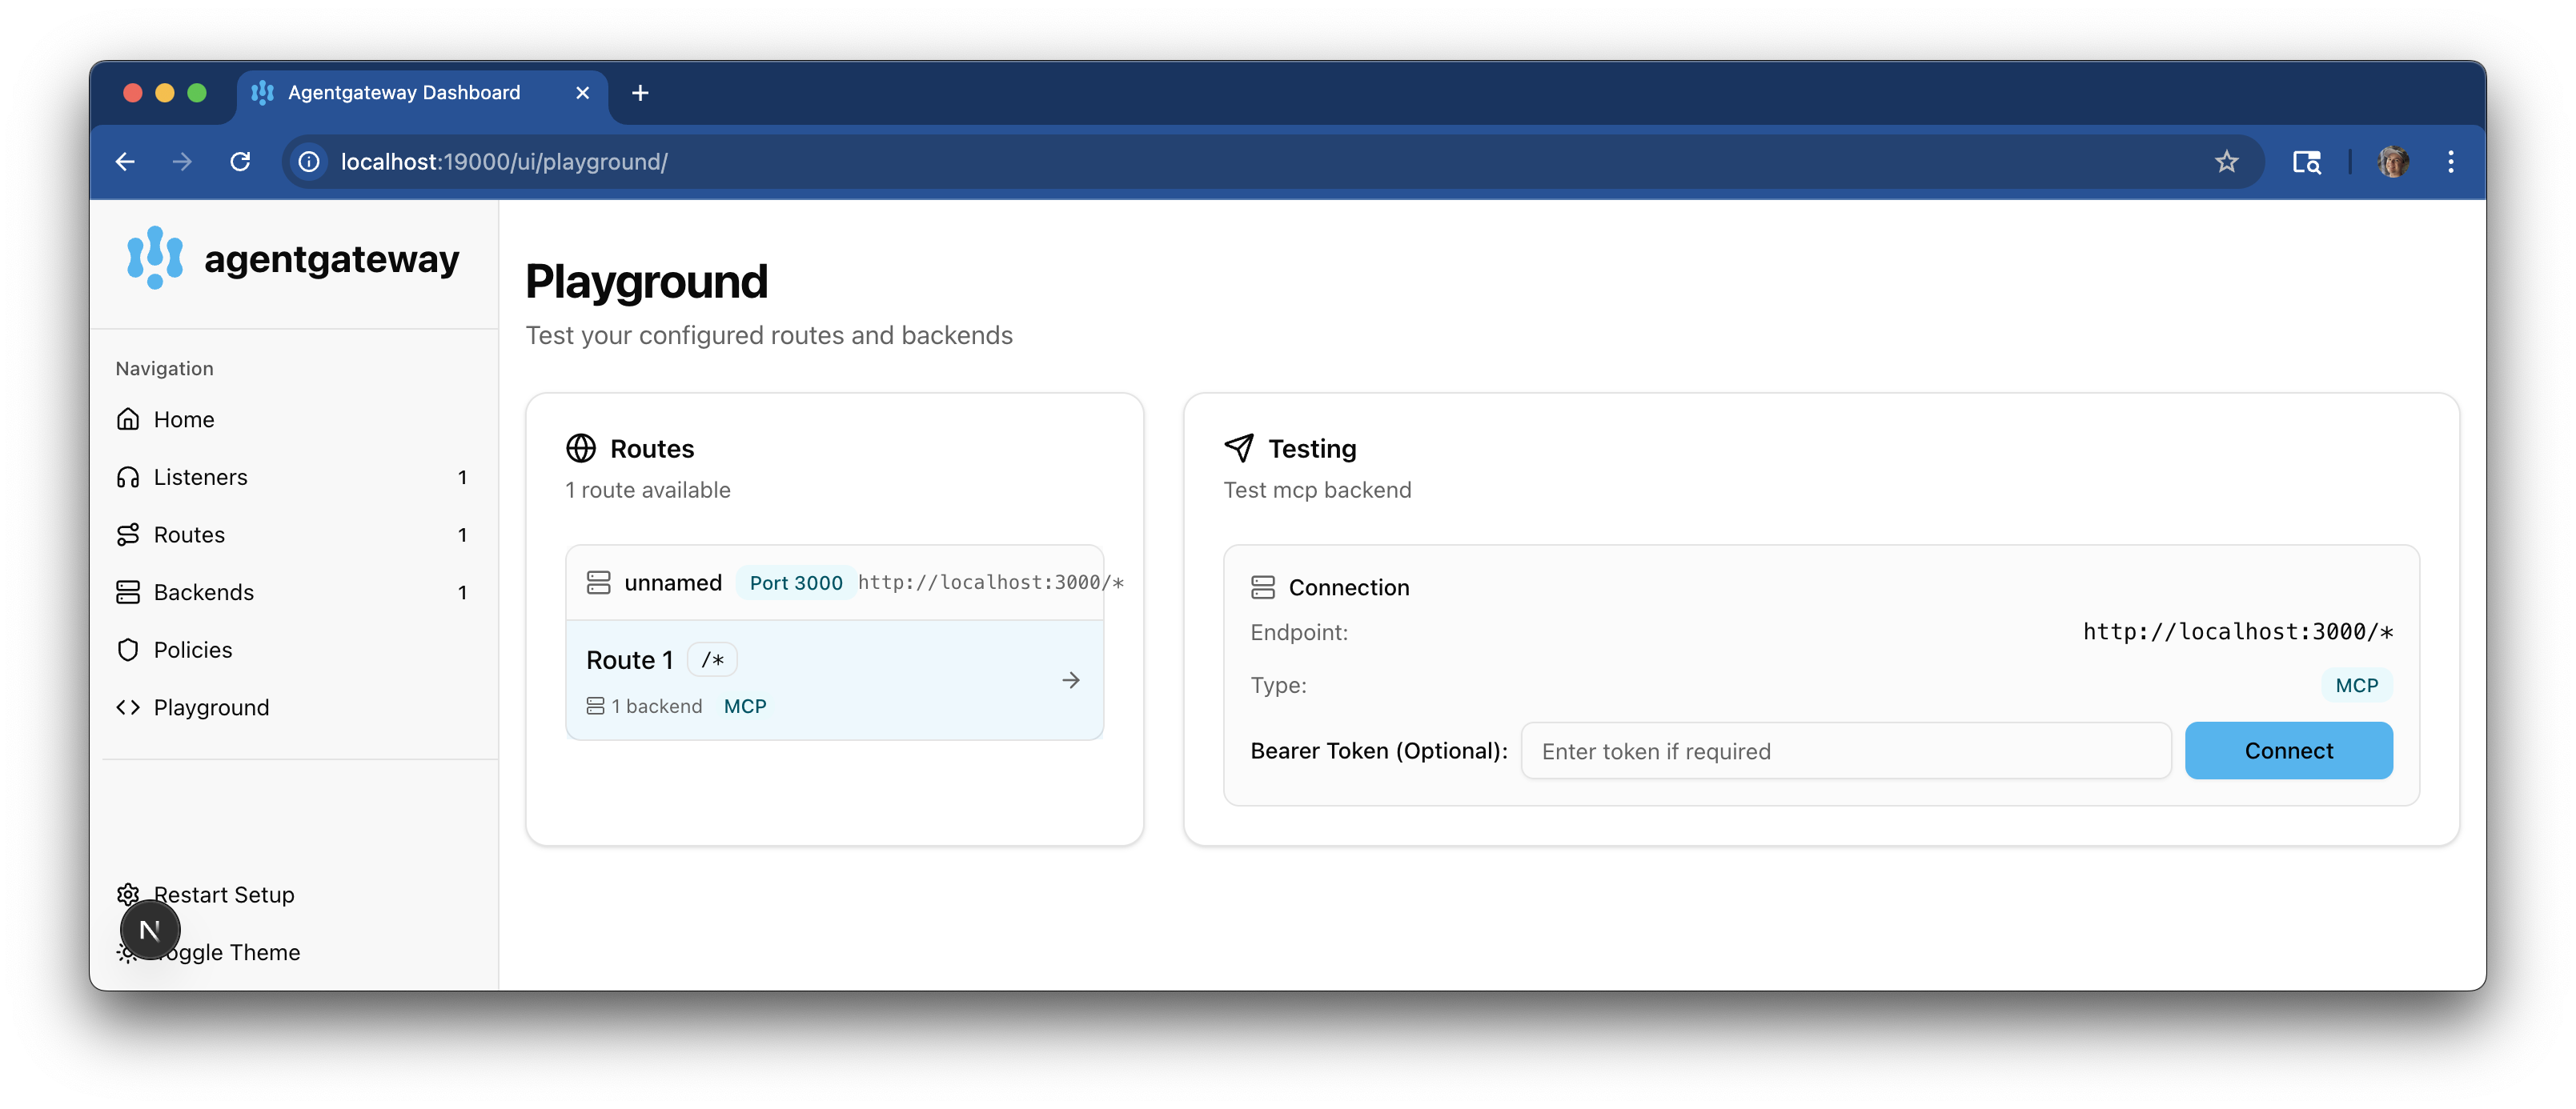Select the Route 1 card

pyautogui.click(x=834, y=680)
